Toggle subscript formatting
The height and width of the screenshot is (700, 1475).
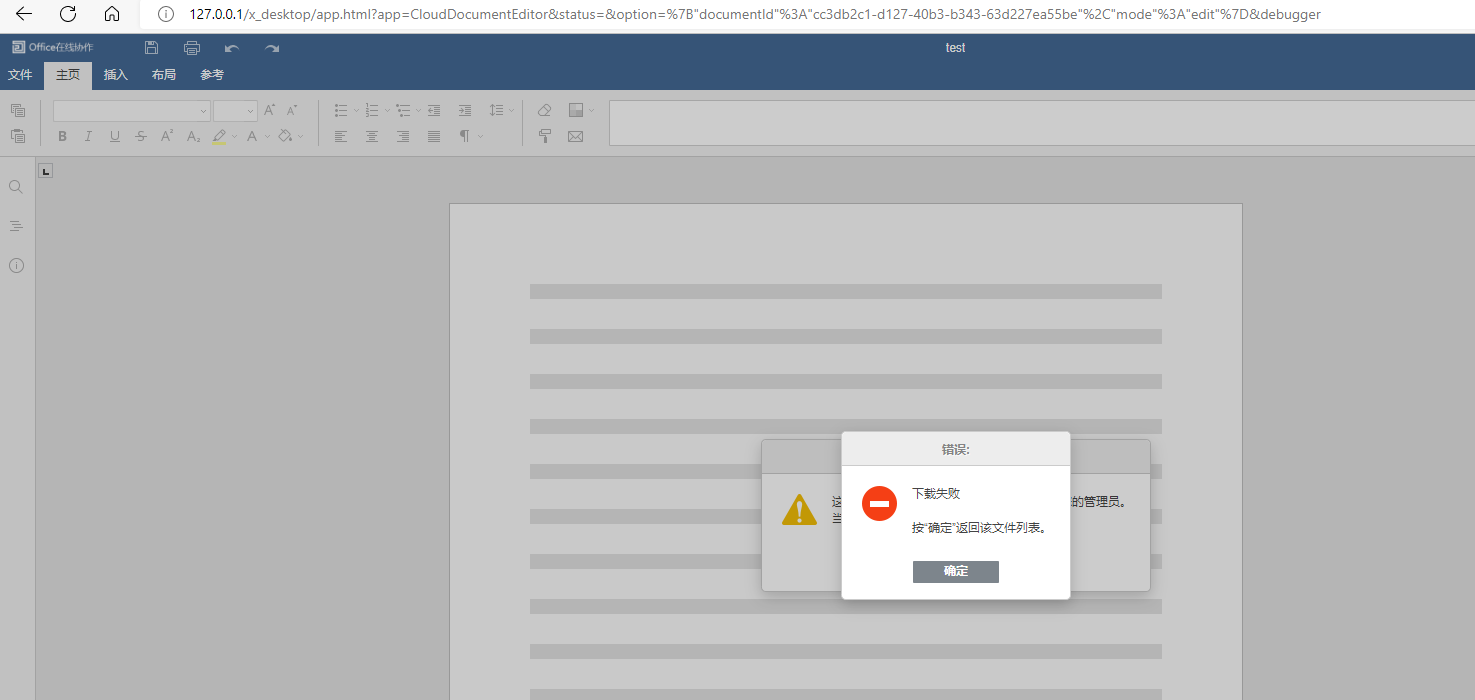[x=194, y=136]
